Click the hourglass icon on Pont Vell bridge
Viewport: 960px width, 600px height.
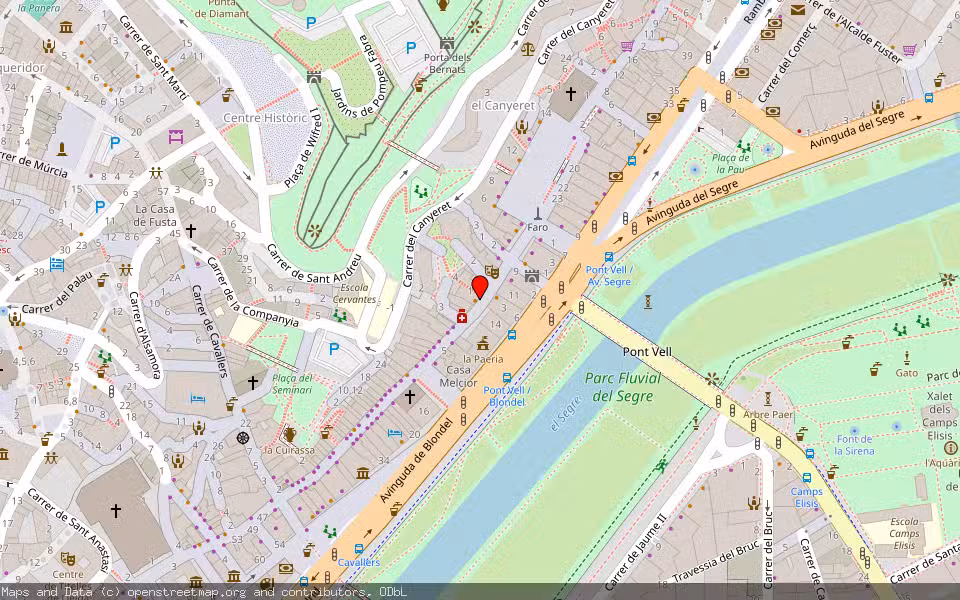[x=648, y=301]
